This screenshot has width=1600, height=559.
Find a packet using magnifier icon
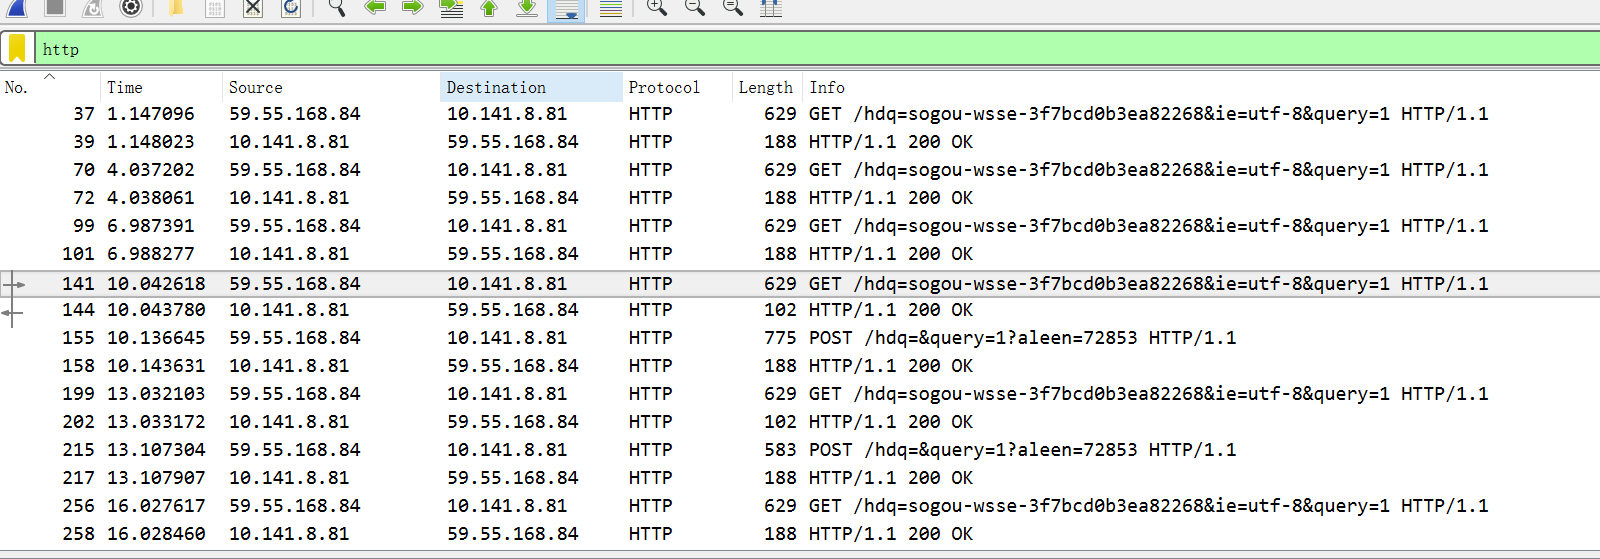click(337, 8)
